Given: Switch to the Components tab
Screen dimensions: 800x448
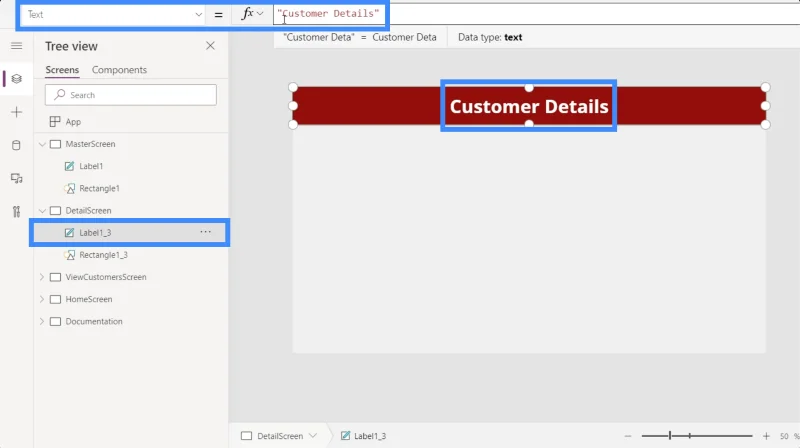Looking at the screenshot, I should pos(119,70).
